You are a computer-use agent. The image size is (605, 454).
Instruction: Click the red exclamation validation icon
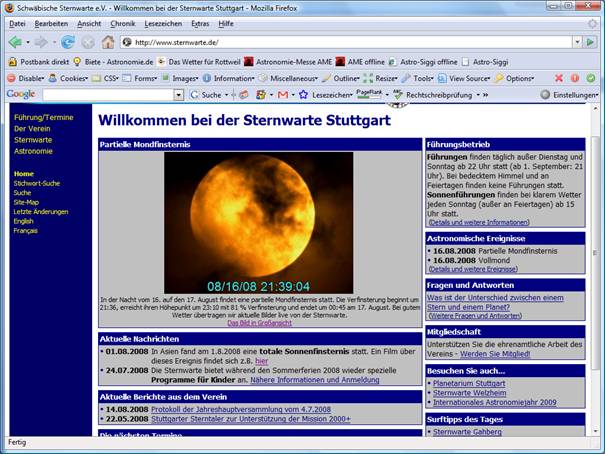575,78
